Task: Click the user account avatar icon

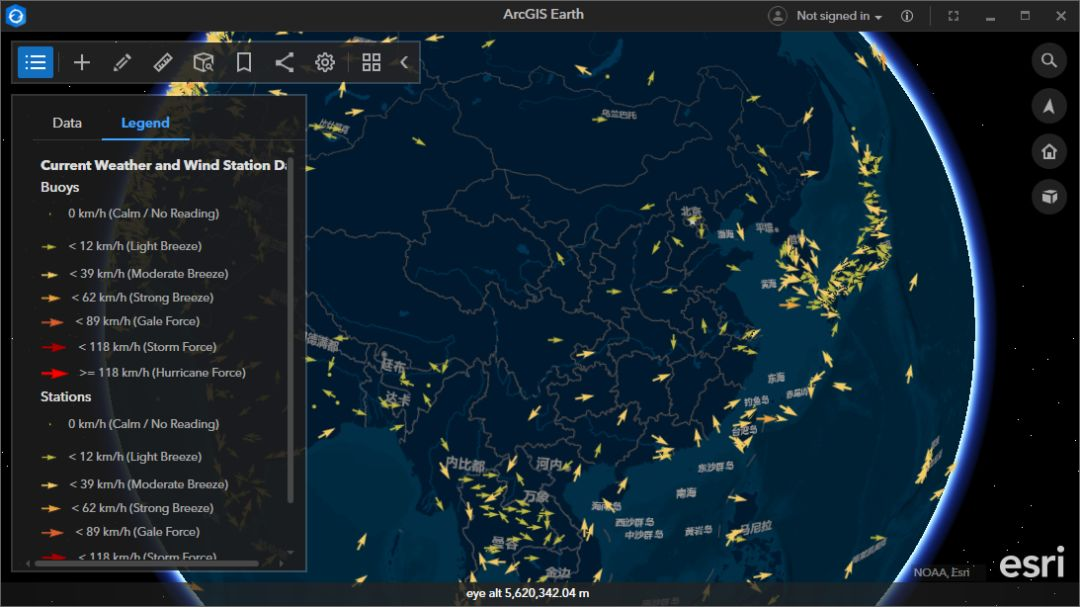Action: 777,16
